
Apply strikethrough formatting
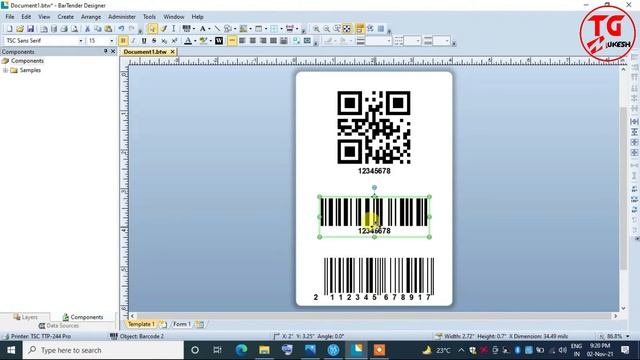coord(154,41)
